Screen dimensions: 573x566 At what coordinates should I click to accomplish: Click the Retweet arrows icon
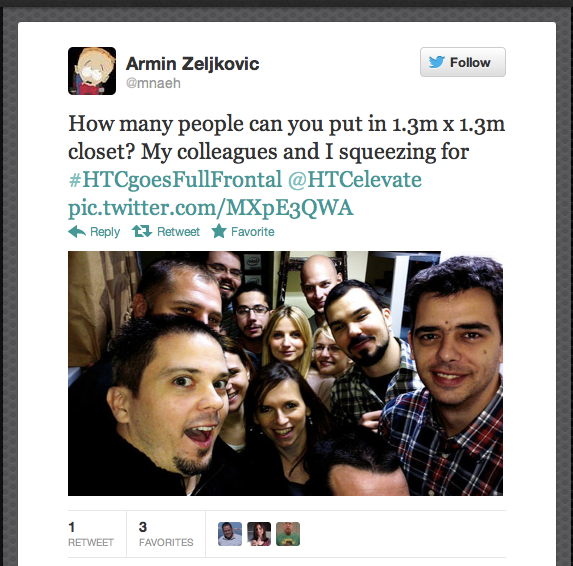142,231
